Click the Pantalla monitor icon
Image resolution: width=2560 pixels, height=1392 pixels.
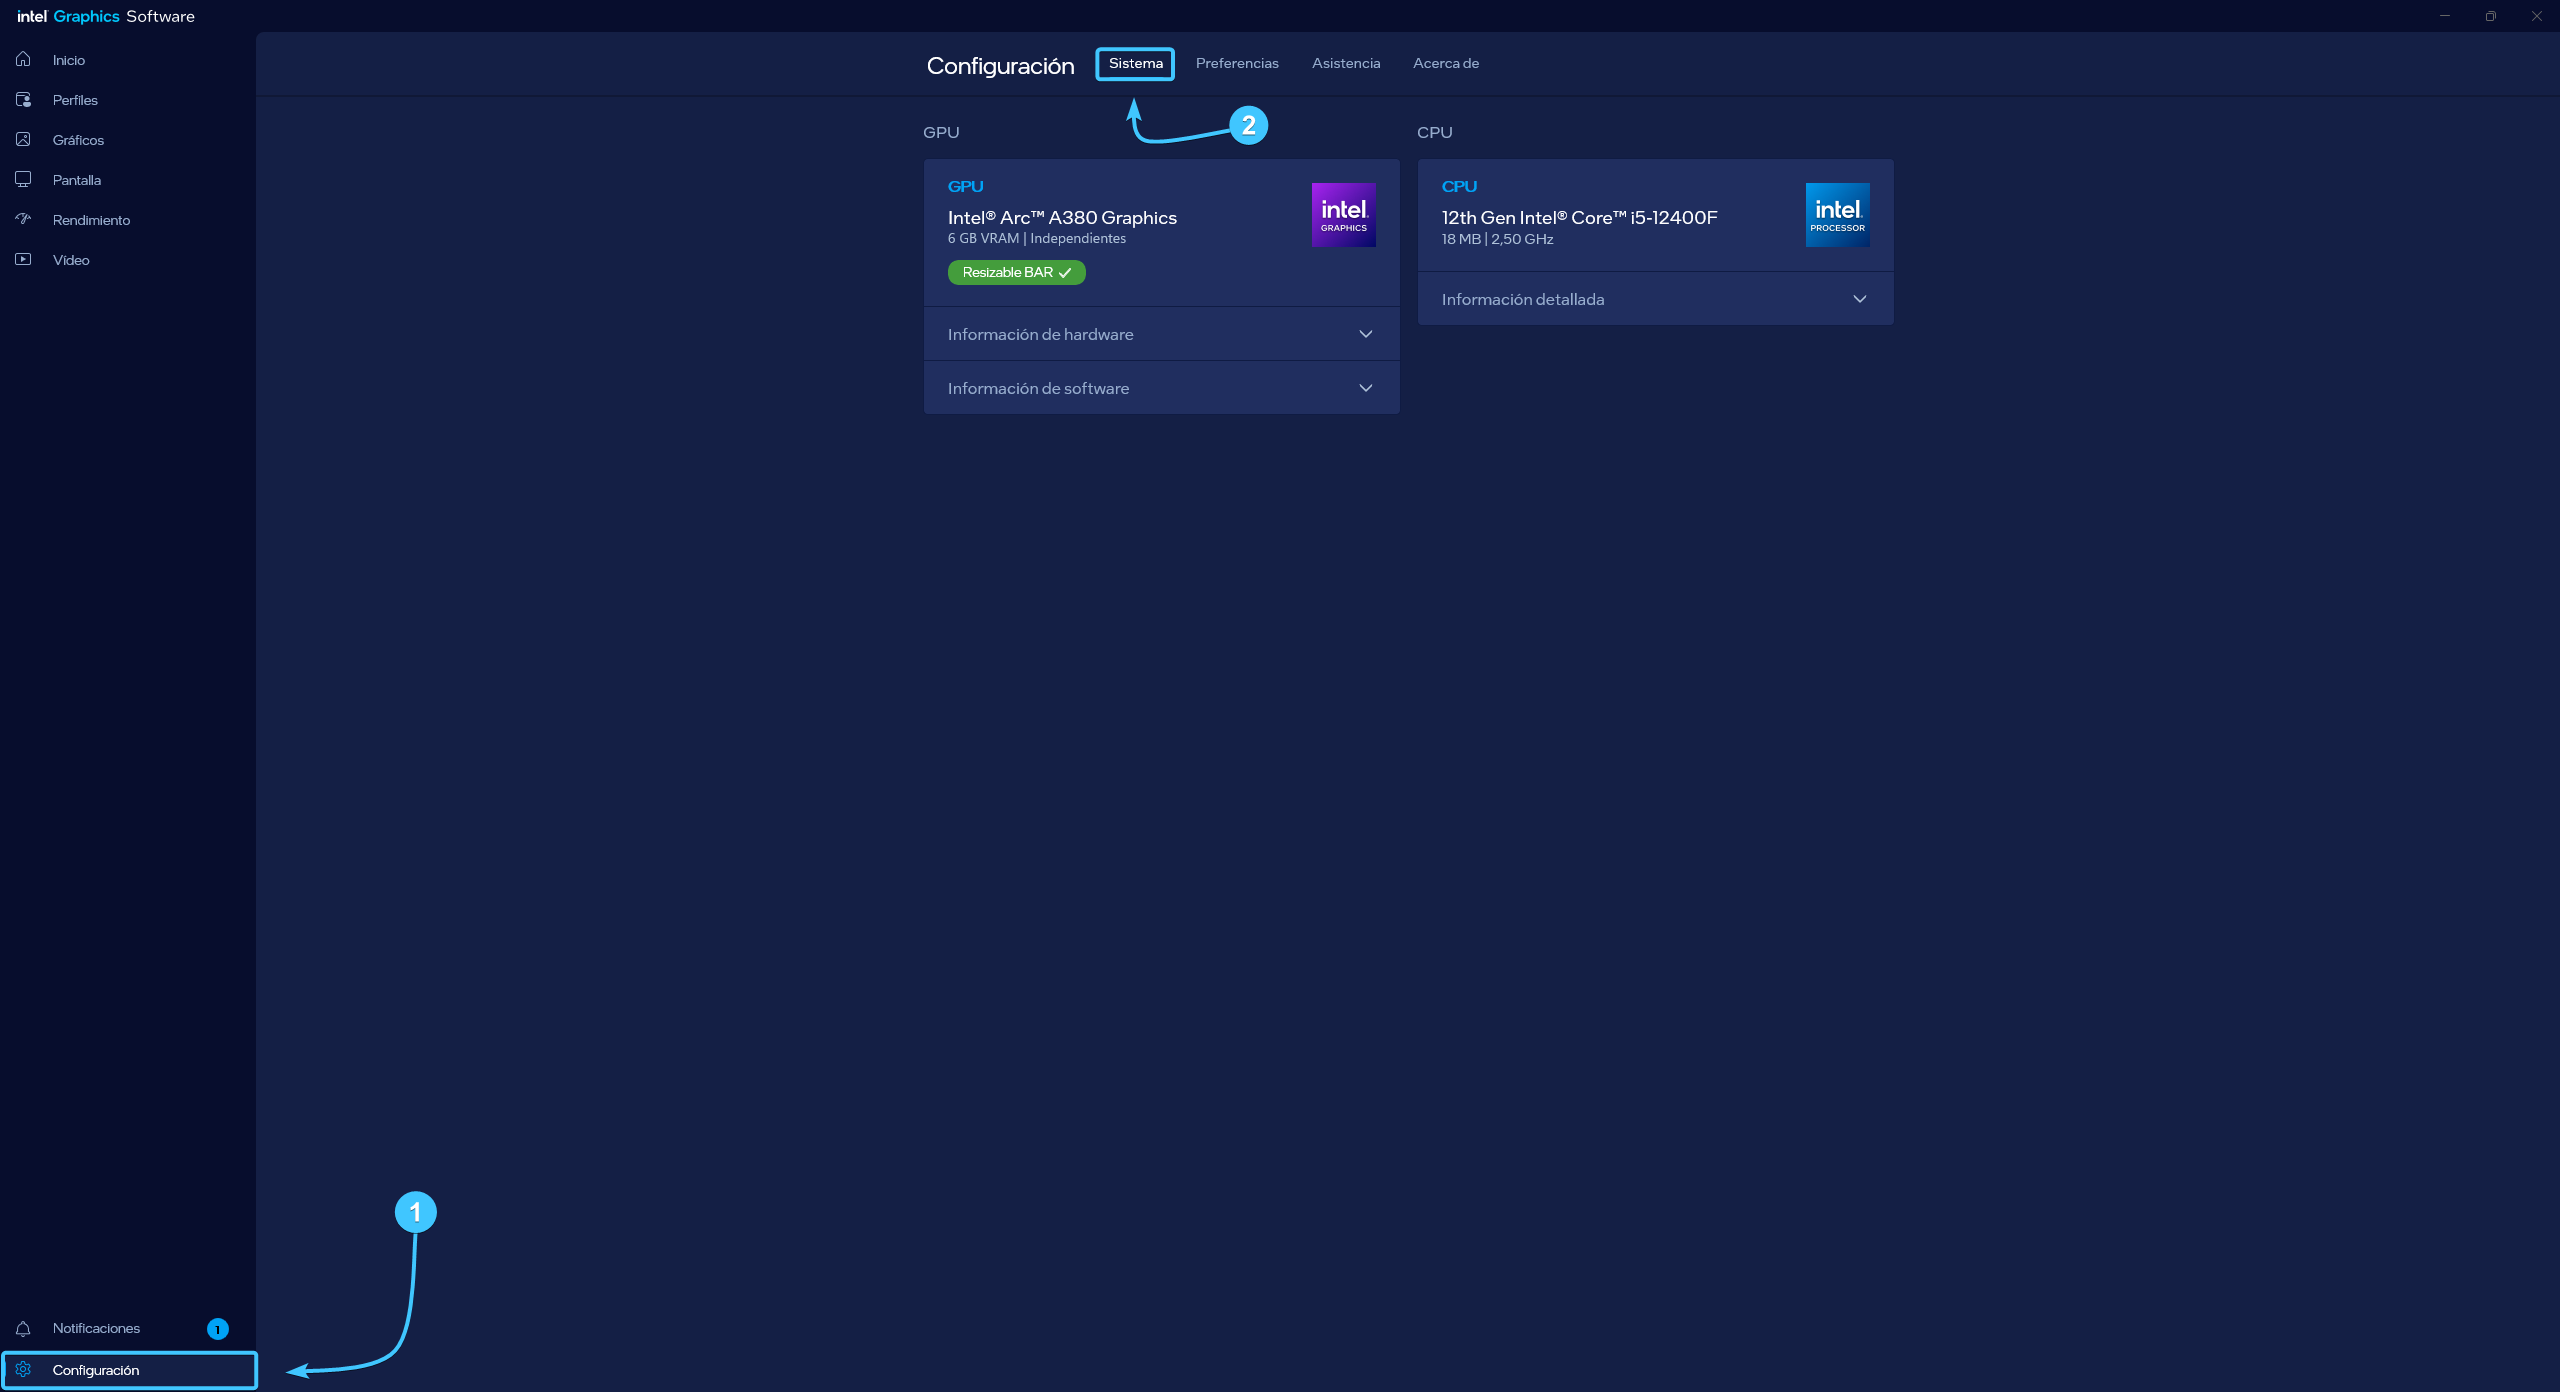[23, 180]
